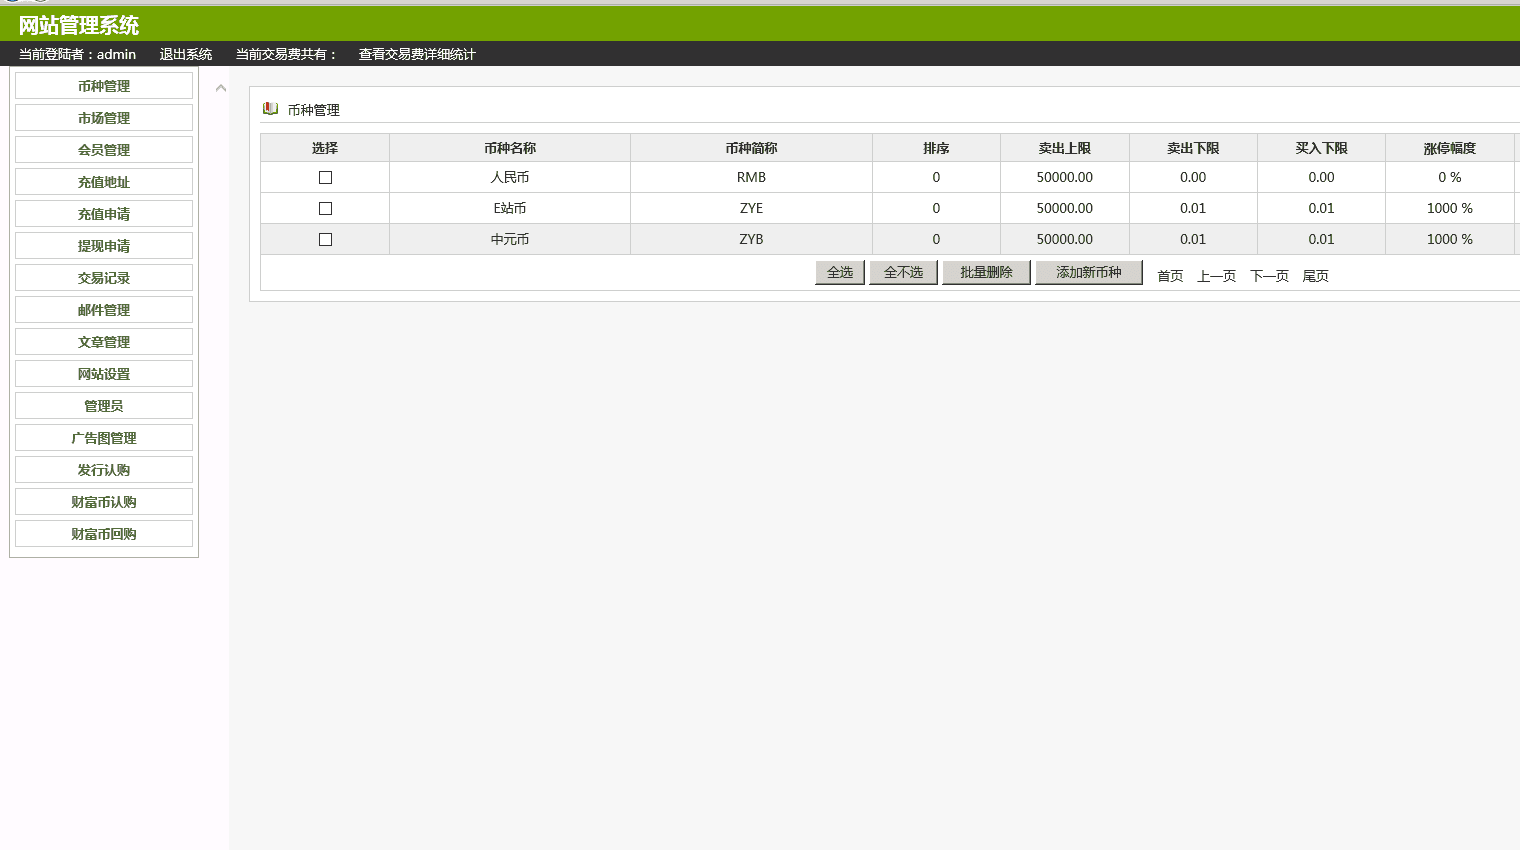The image size is (1520, 850).
Task: Navigate to 交易记录 in the sidebar
Action: click(x=104, y=278)
